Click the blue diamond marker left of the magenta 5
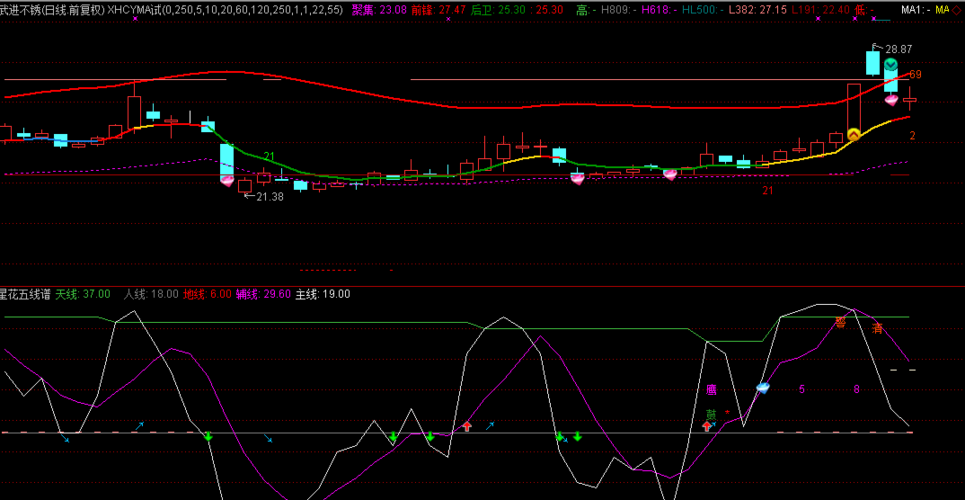This screenshot has height=500, width=965. pyautogui.click(x=763, y=387)
